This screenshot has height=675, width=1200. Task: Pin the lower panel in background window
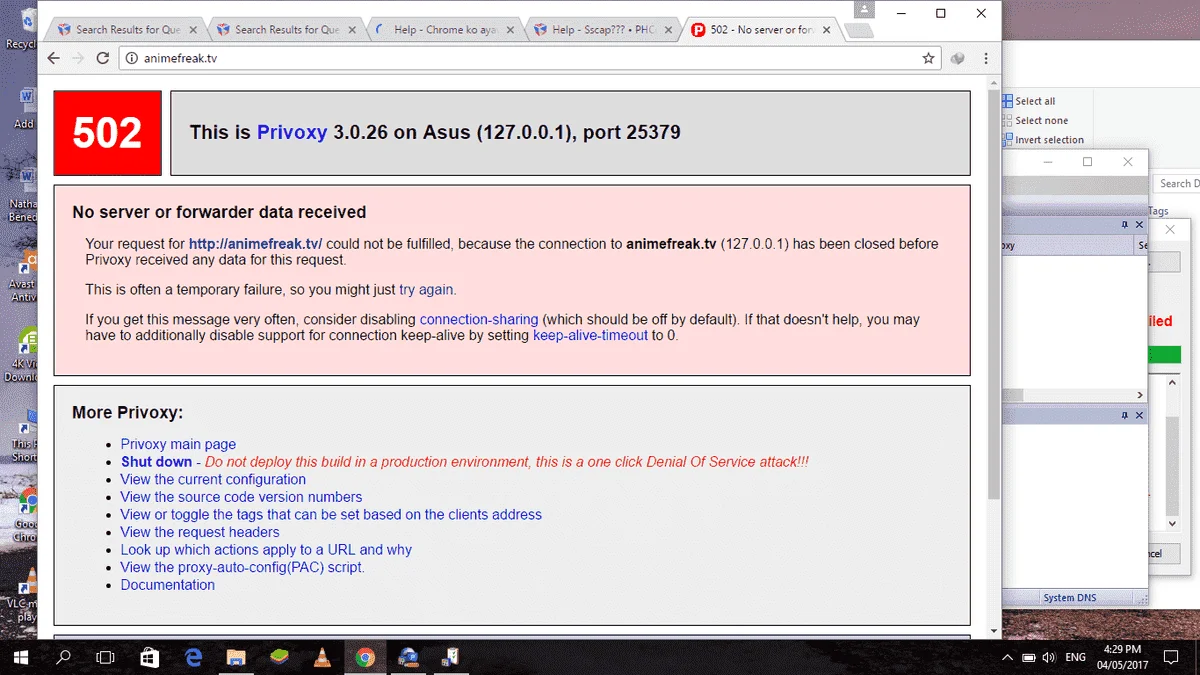coord(1124,415)
